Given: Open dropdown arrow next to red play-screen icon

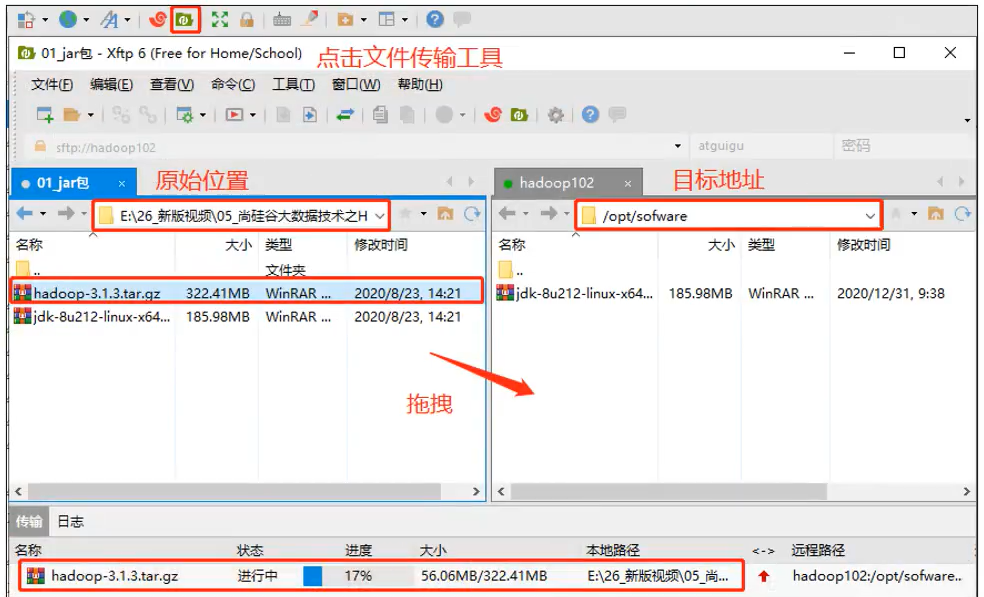Looking at the screenshot, I should [252, 115].
